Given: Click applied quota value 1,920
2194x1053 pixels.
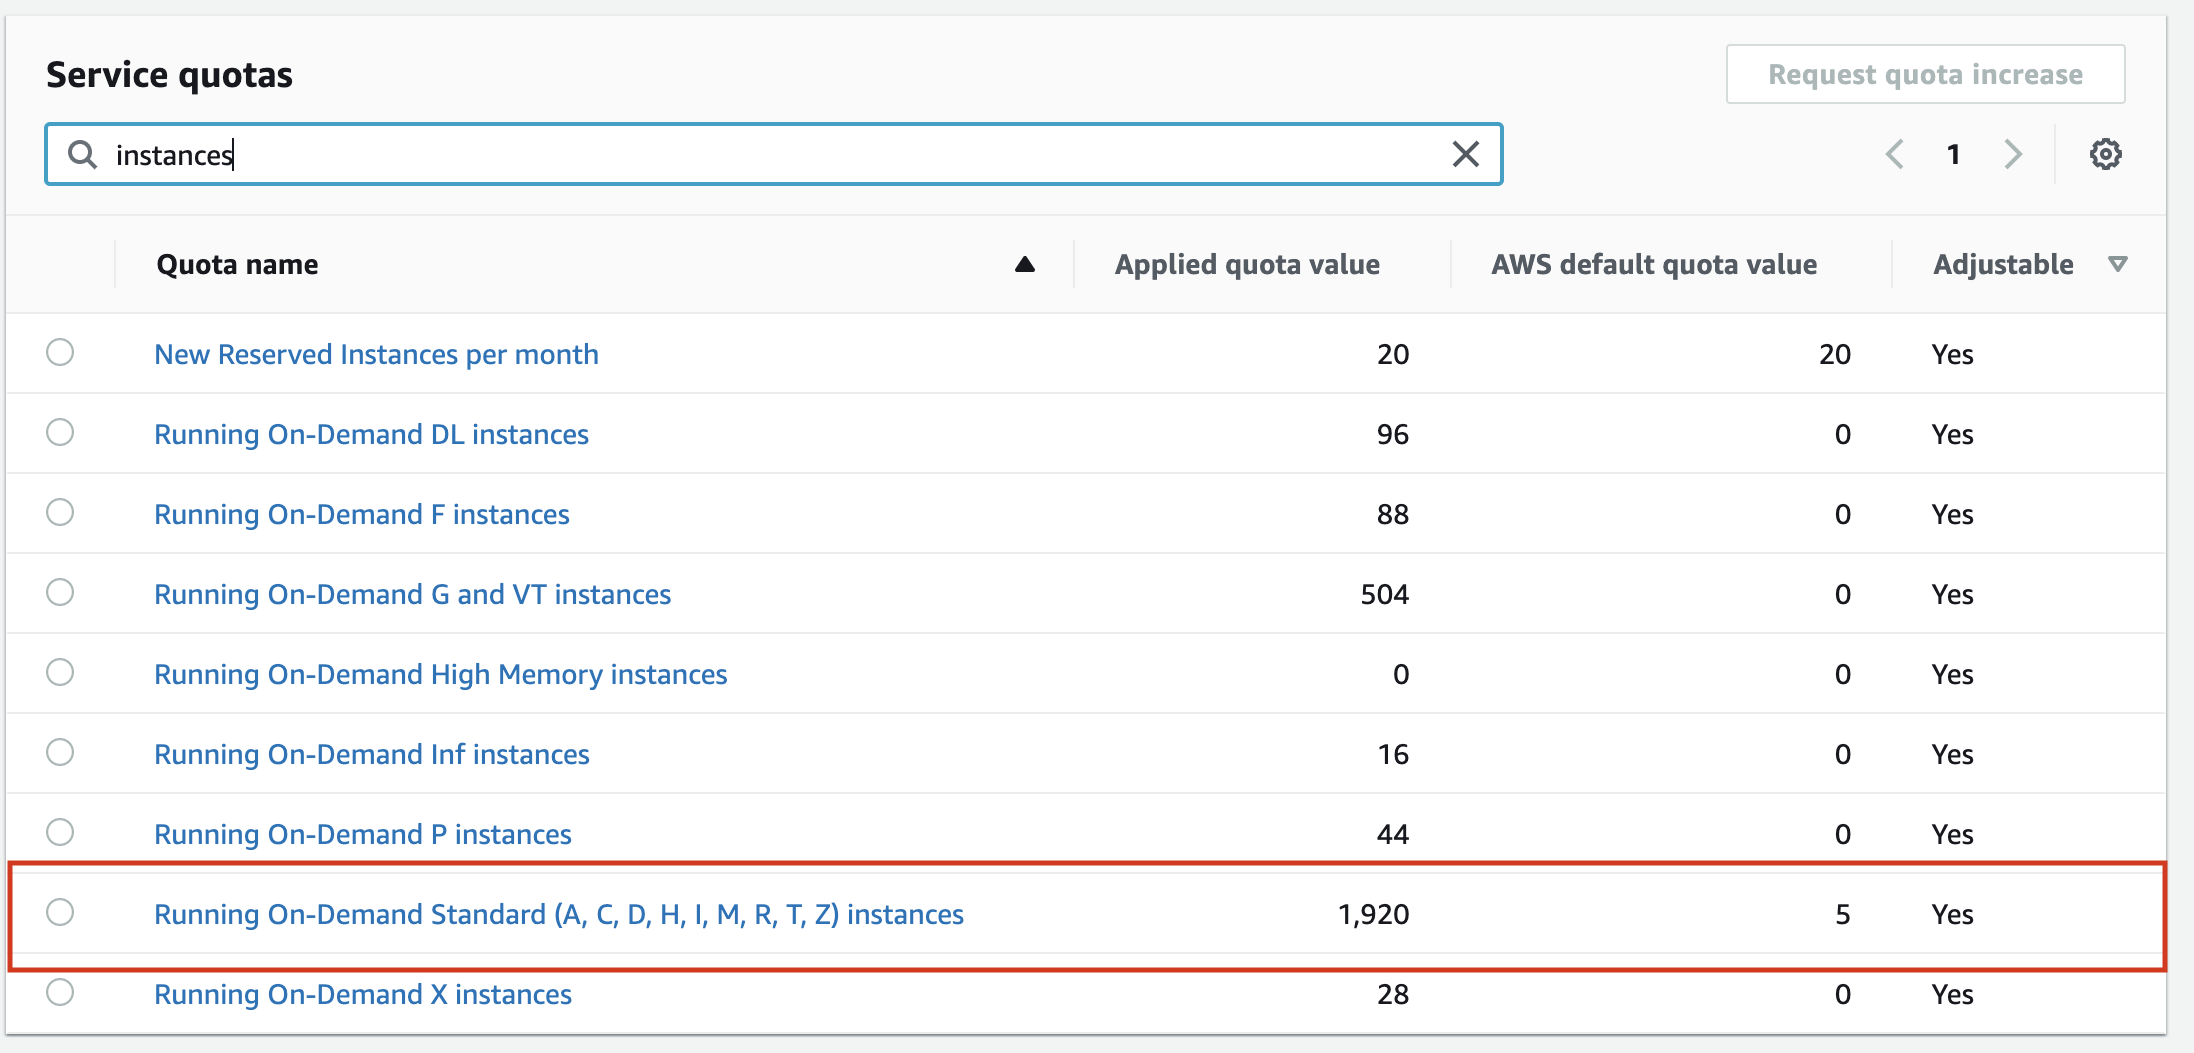Looking at the screenshot, I should pos(1373,915).
